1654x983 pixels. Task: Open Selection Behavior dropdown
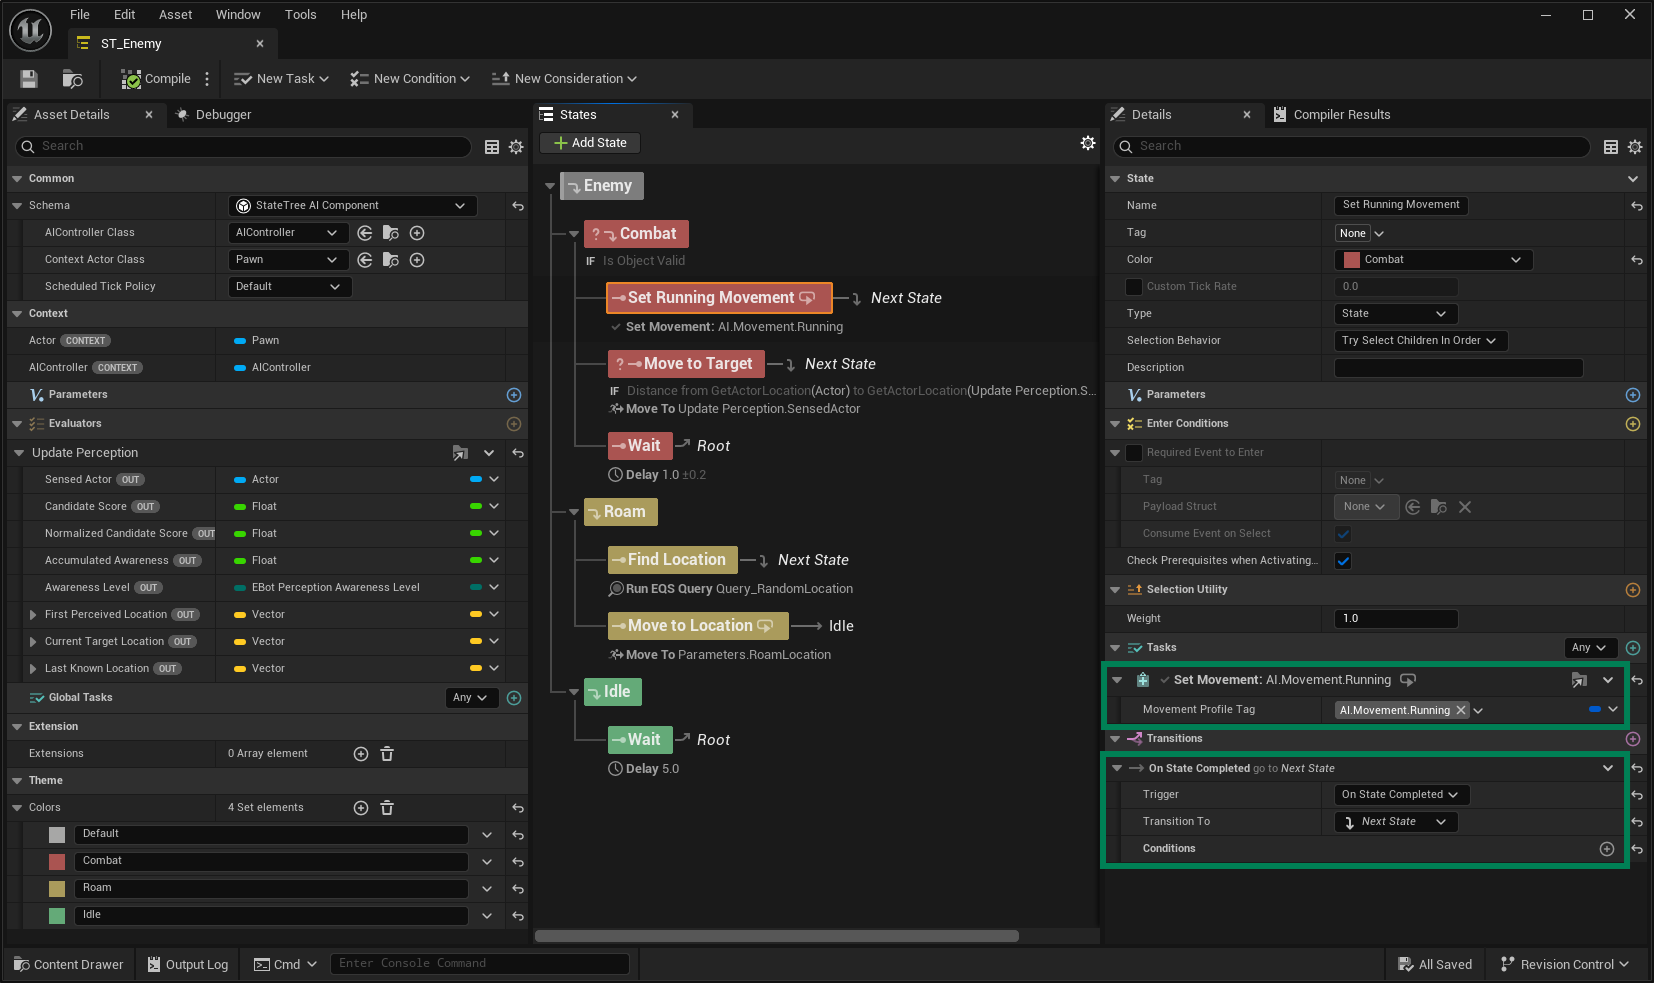pyautogui.click(x=1420, y=341)
